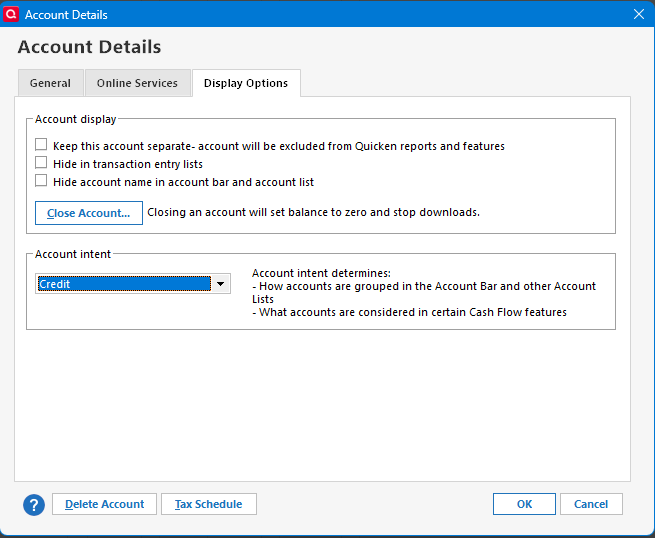Click the Close Account... button
The height and width of the screenshot is (538, 655).
click(89, 213)
